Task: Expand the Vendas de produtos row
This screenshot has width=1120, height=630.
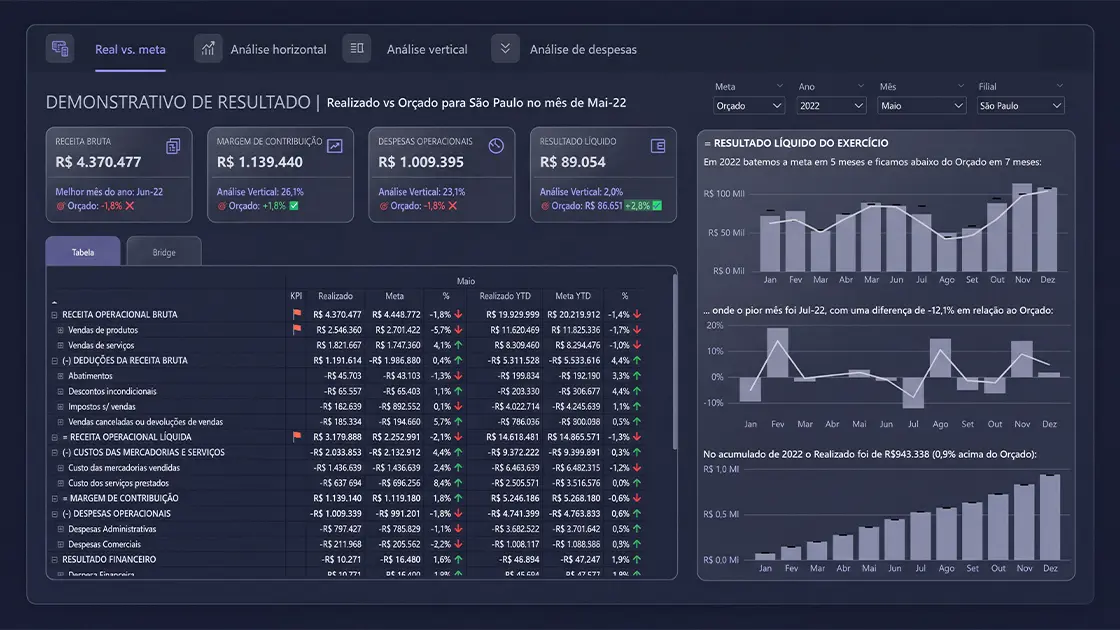Action: pos(61,330)
